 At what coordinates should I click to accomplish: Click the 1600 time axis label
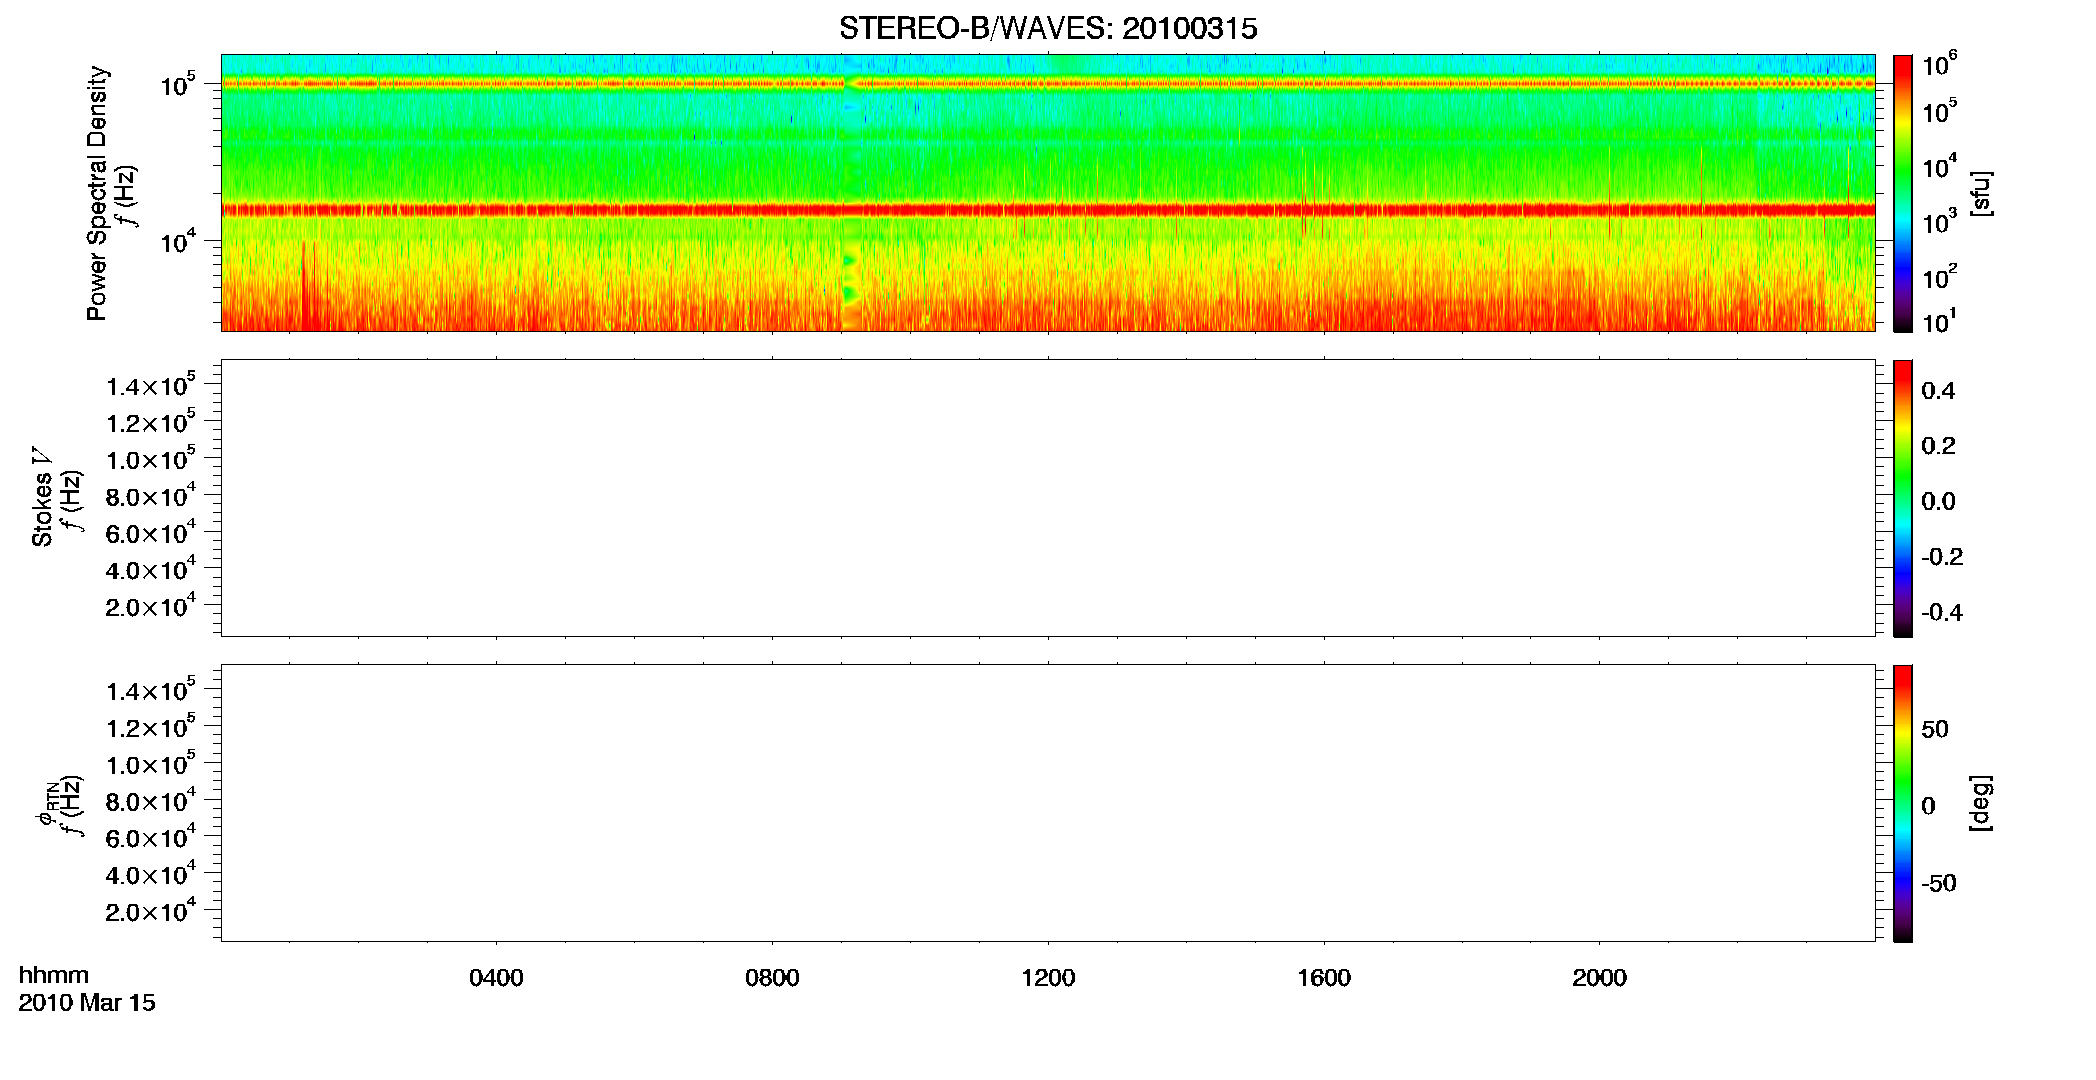click(x=1324, y=978)
